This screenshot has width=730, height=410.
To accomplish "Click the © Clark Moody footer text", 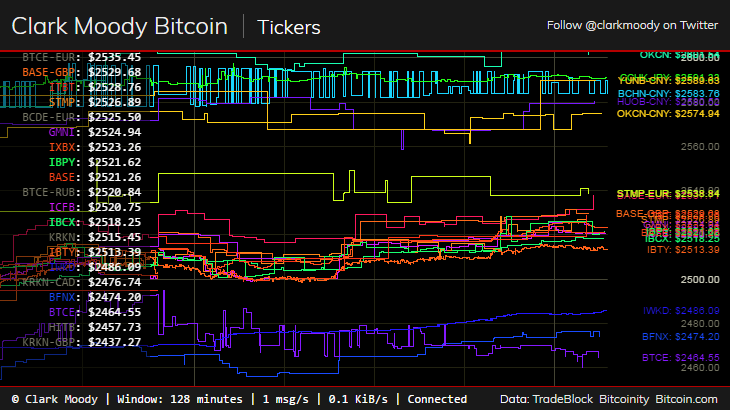I will pos(55,399).
